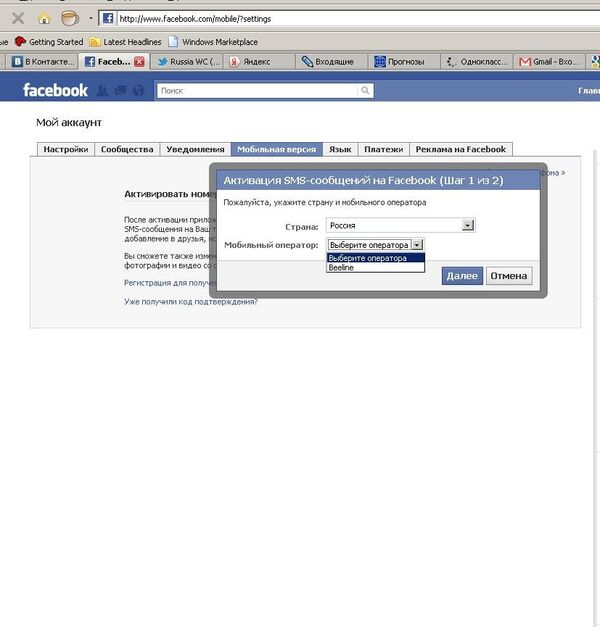Open the Язык tab

click(340, 149)
